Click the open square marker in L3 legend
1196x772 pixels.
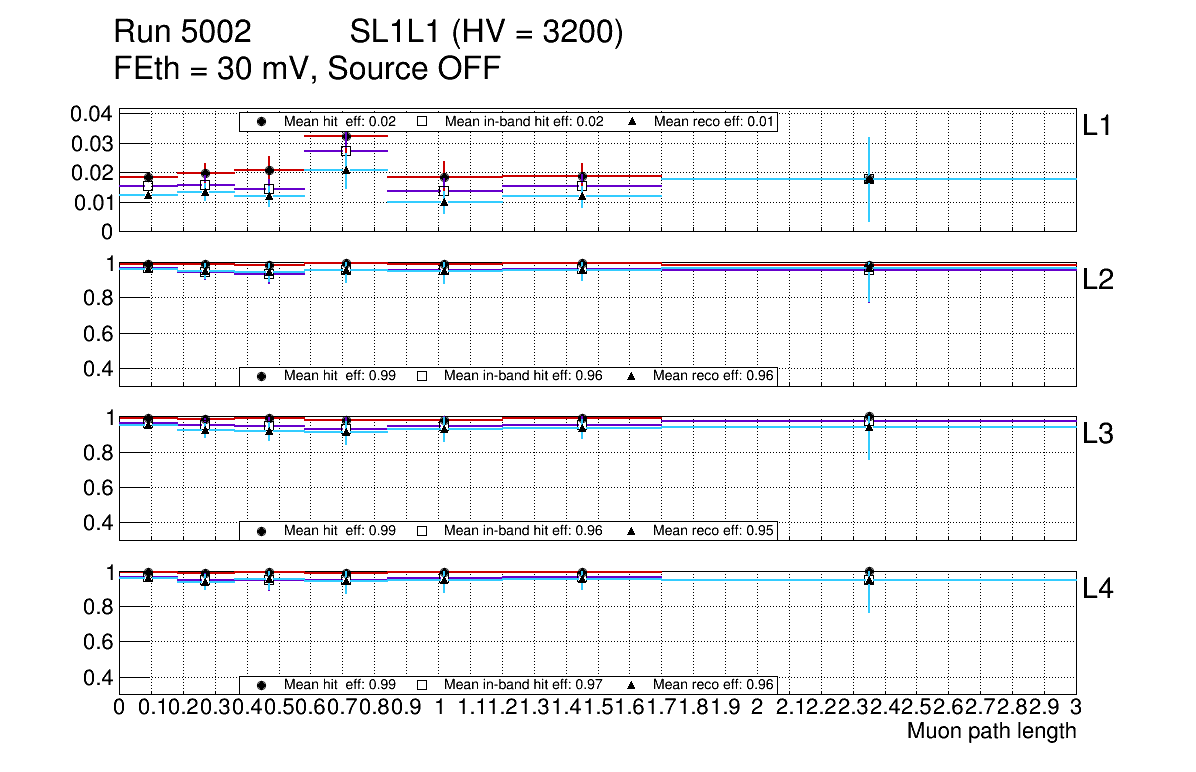422,531
